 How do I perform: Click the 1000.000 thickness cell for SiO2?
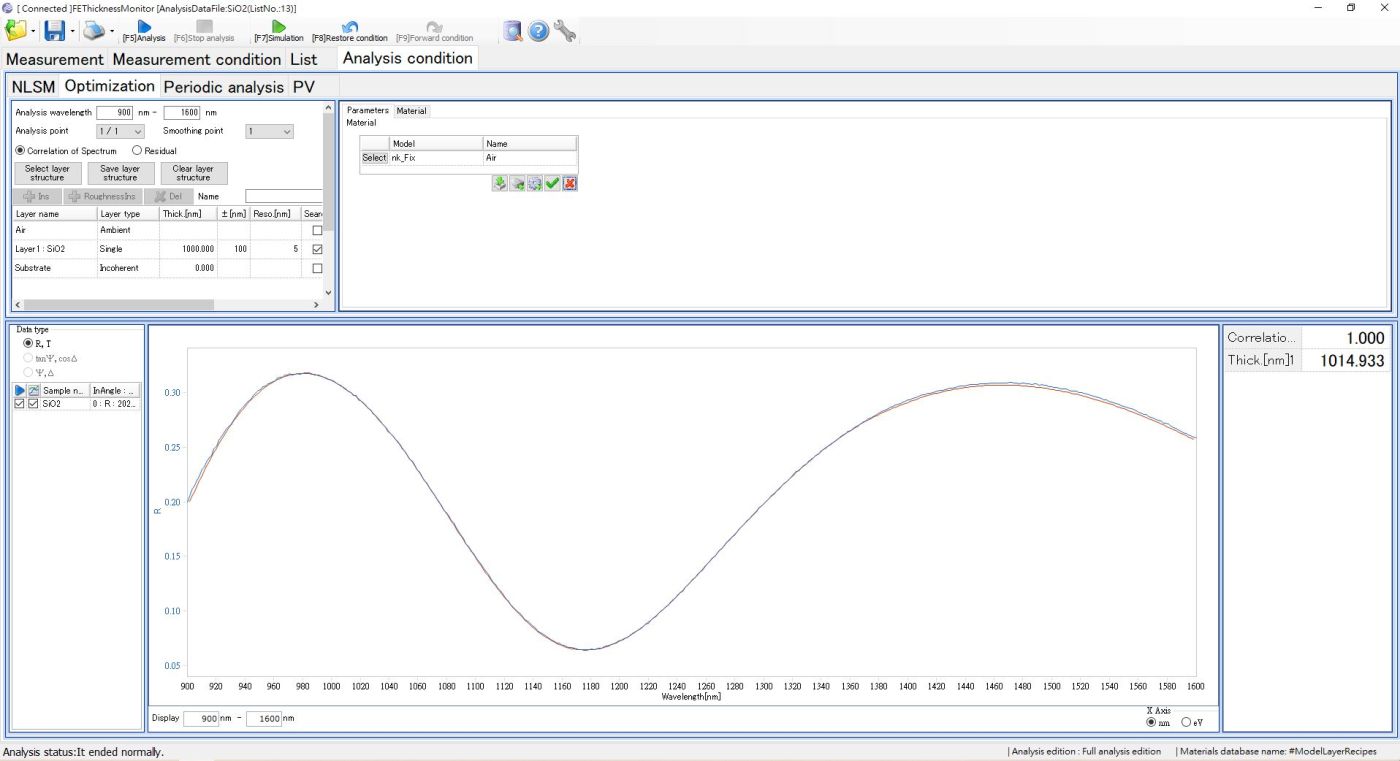click(188, 249)
